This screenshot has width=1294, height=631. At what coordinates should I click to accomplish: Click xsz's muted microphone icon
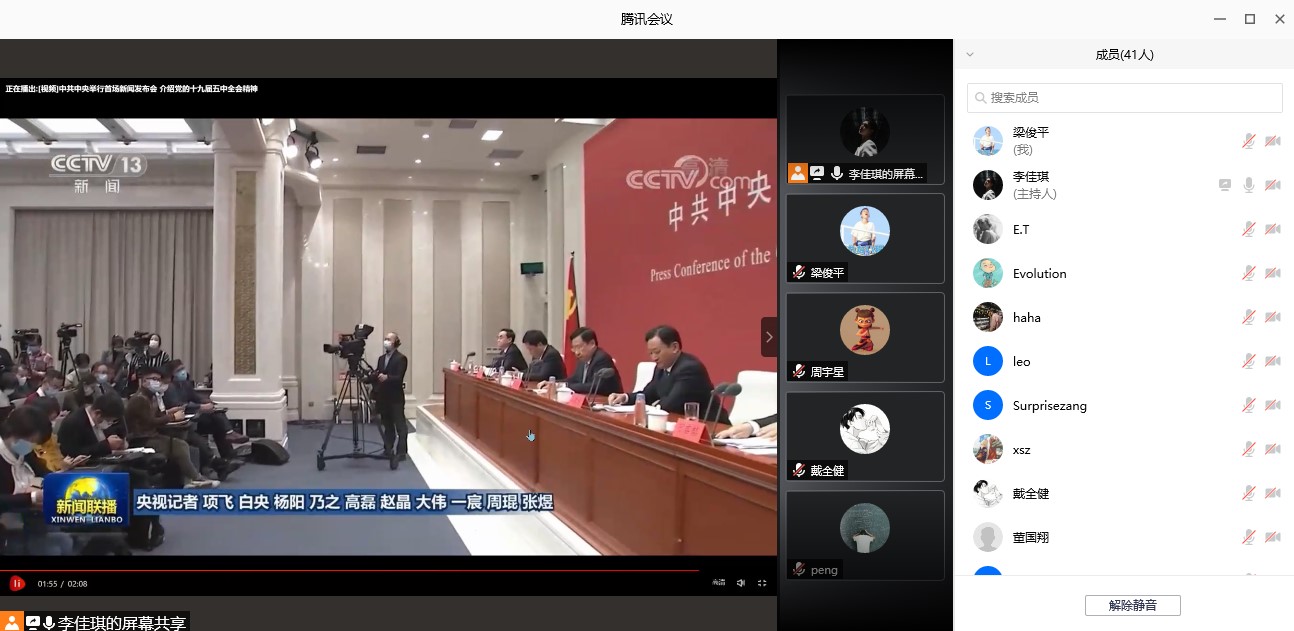[x=1248, y=449]
